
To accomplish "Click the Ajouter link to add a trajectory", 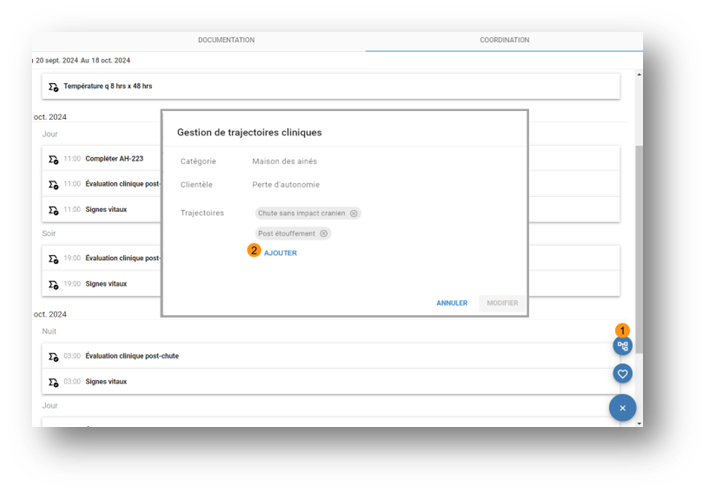I will click(280, 253).
